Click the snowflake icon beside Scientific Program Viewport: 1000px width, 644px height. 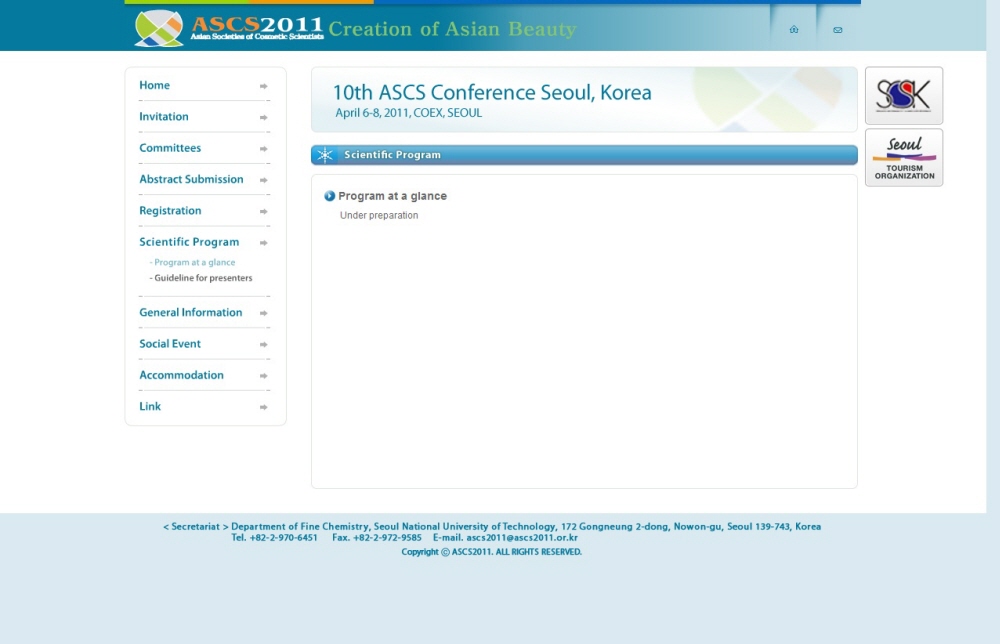pyautogui.click(x=325, y=155)
